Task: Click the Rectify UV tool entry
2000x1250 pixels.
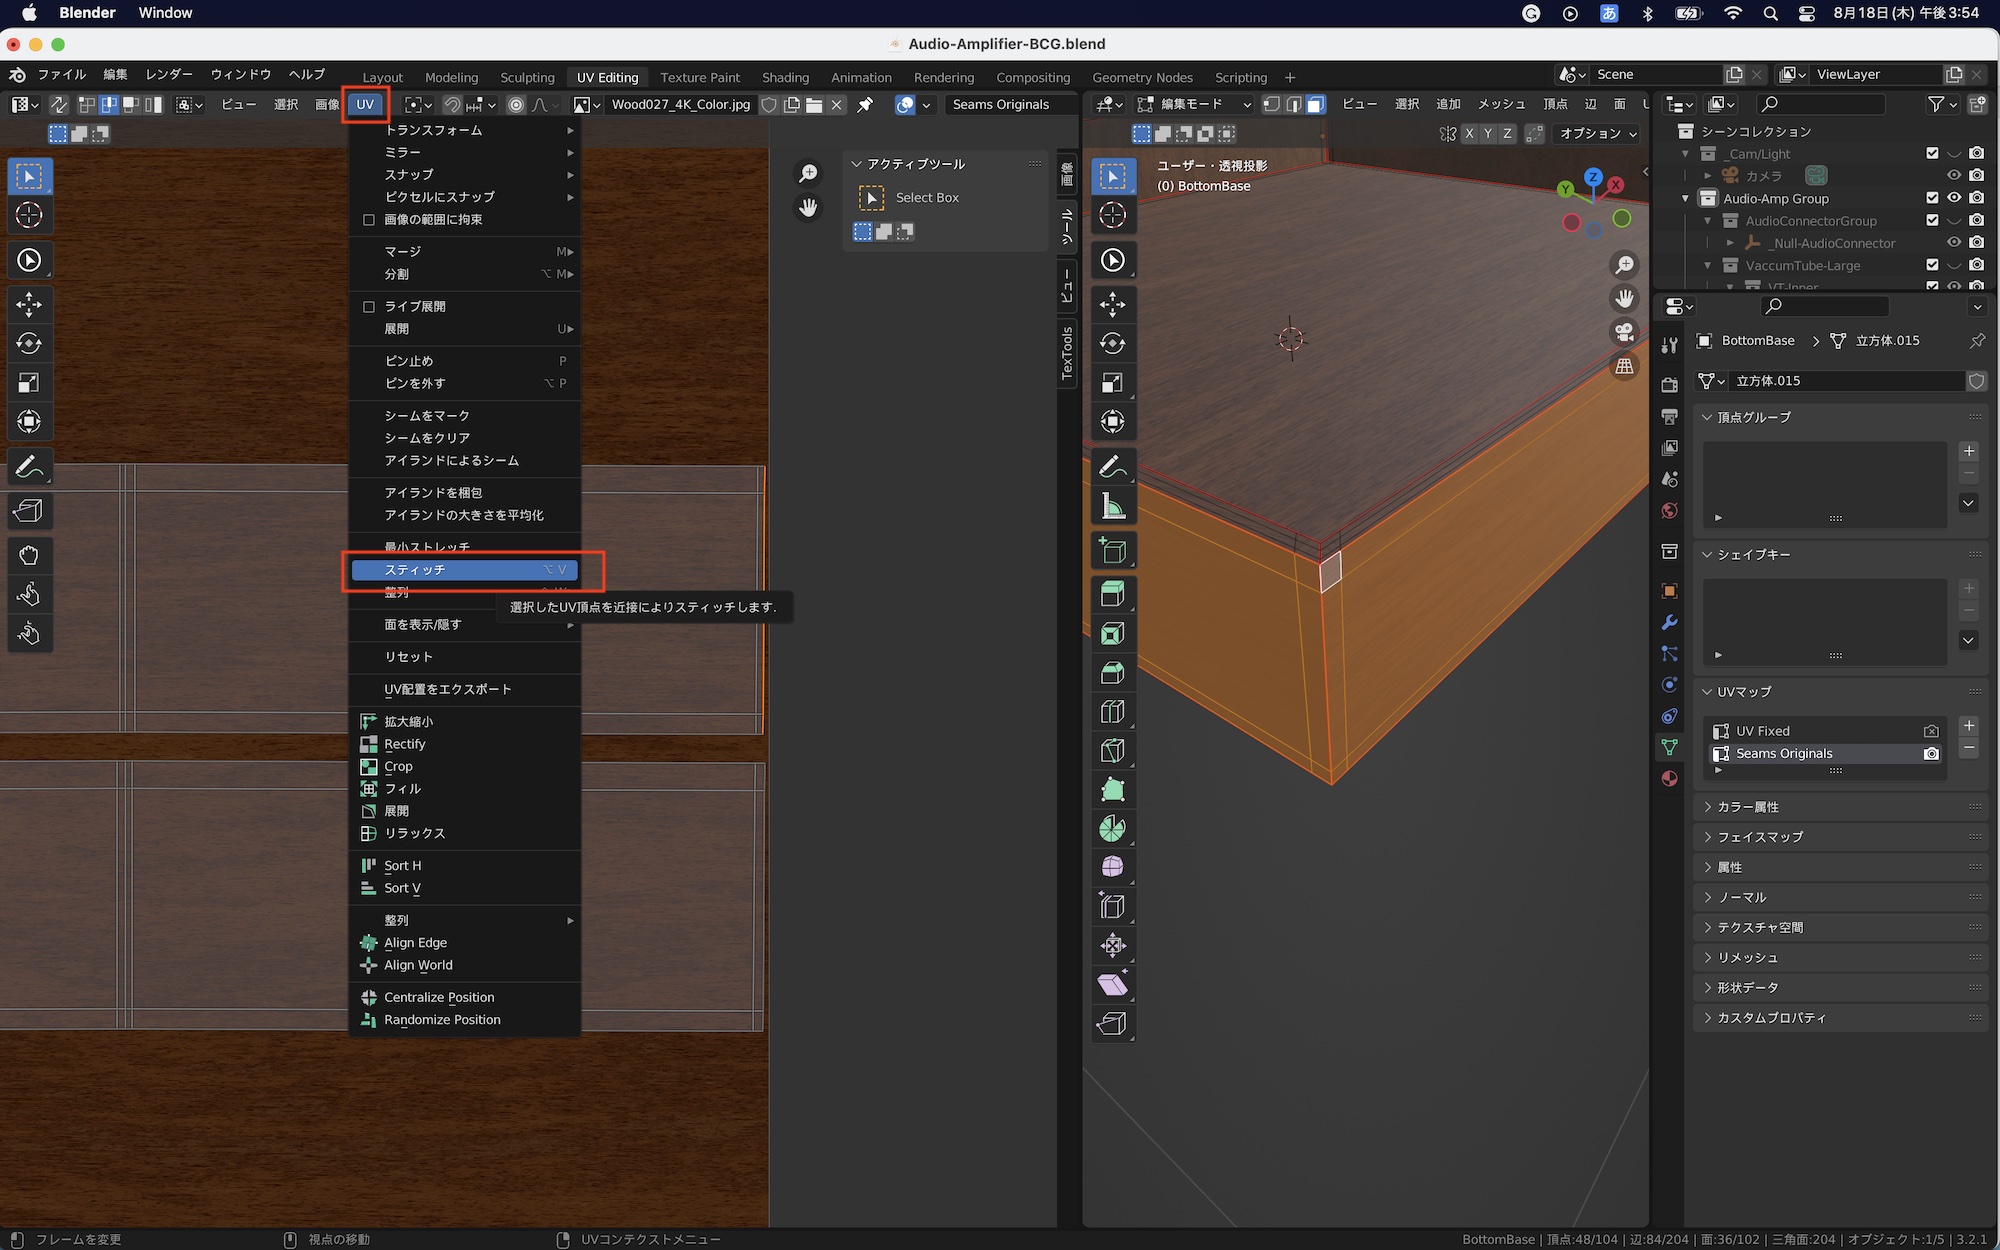Action: [404, 744]
